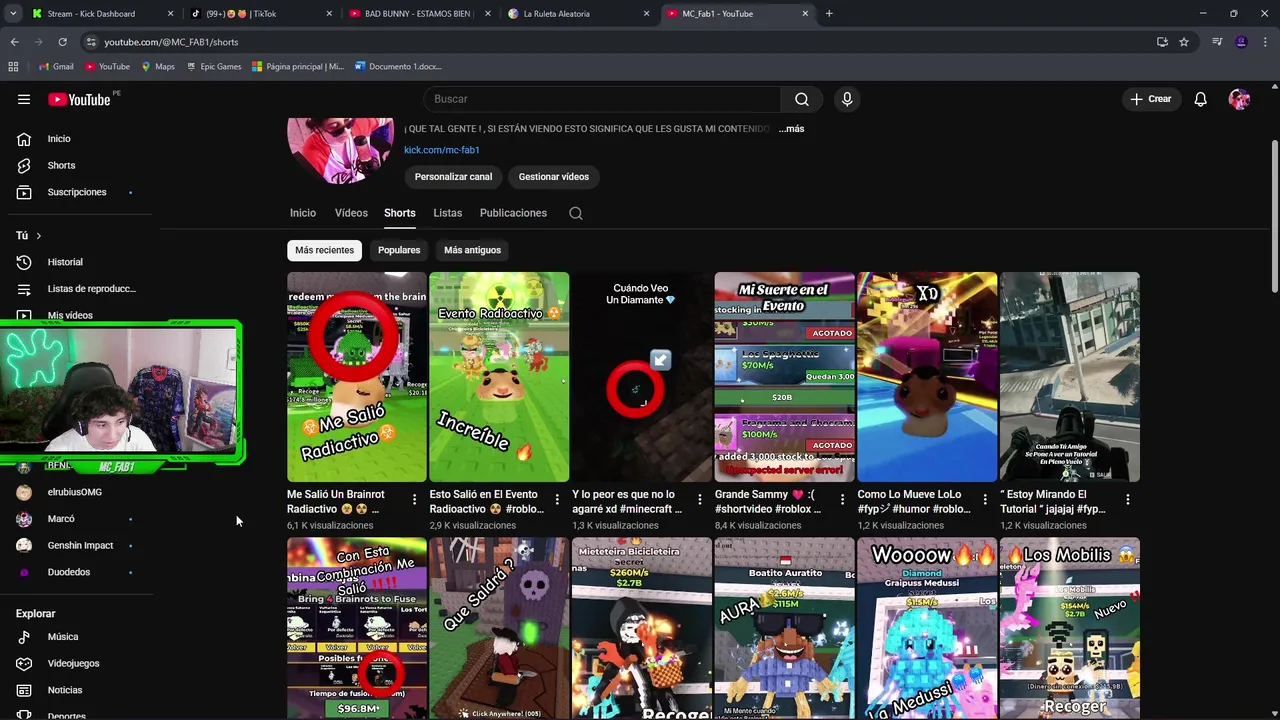Open Documento 1.docx bookmark

click(398, 66)
